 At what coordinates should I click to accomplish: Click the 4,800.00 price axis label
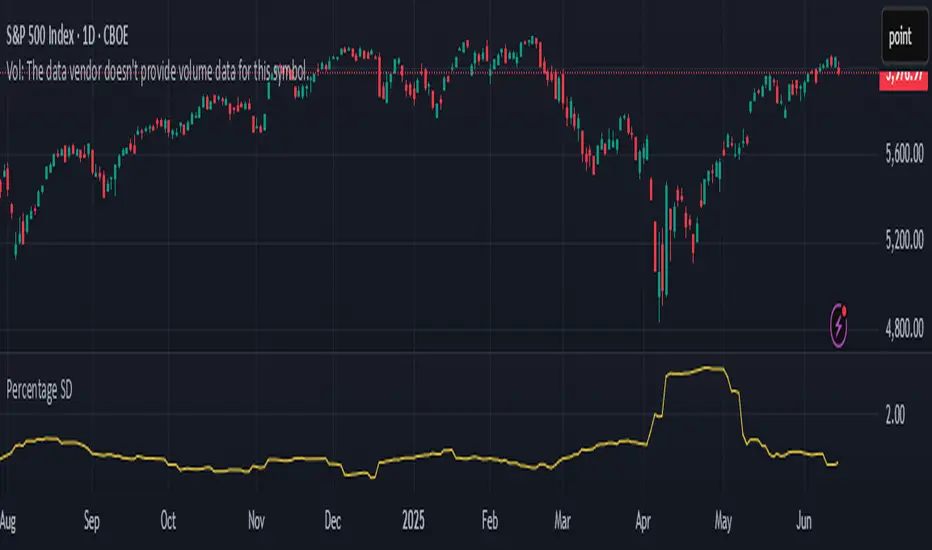click(904, 328)
